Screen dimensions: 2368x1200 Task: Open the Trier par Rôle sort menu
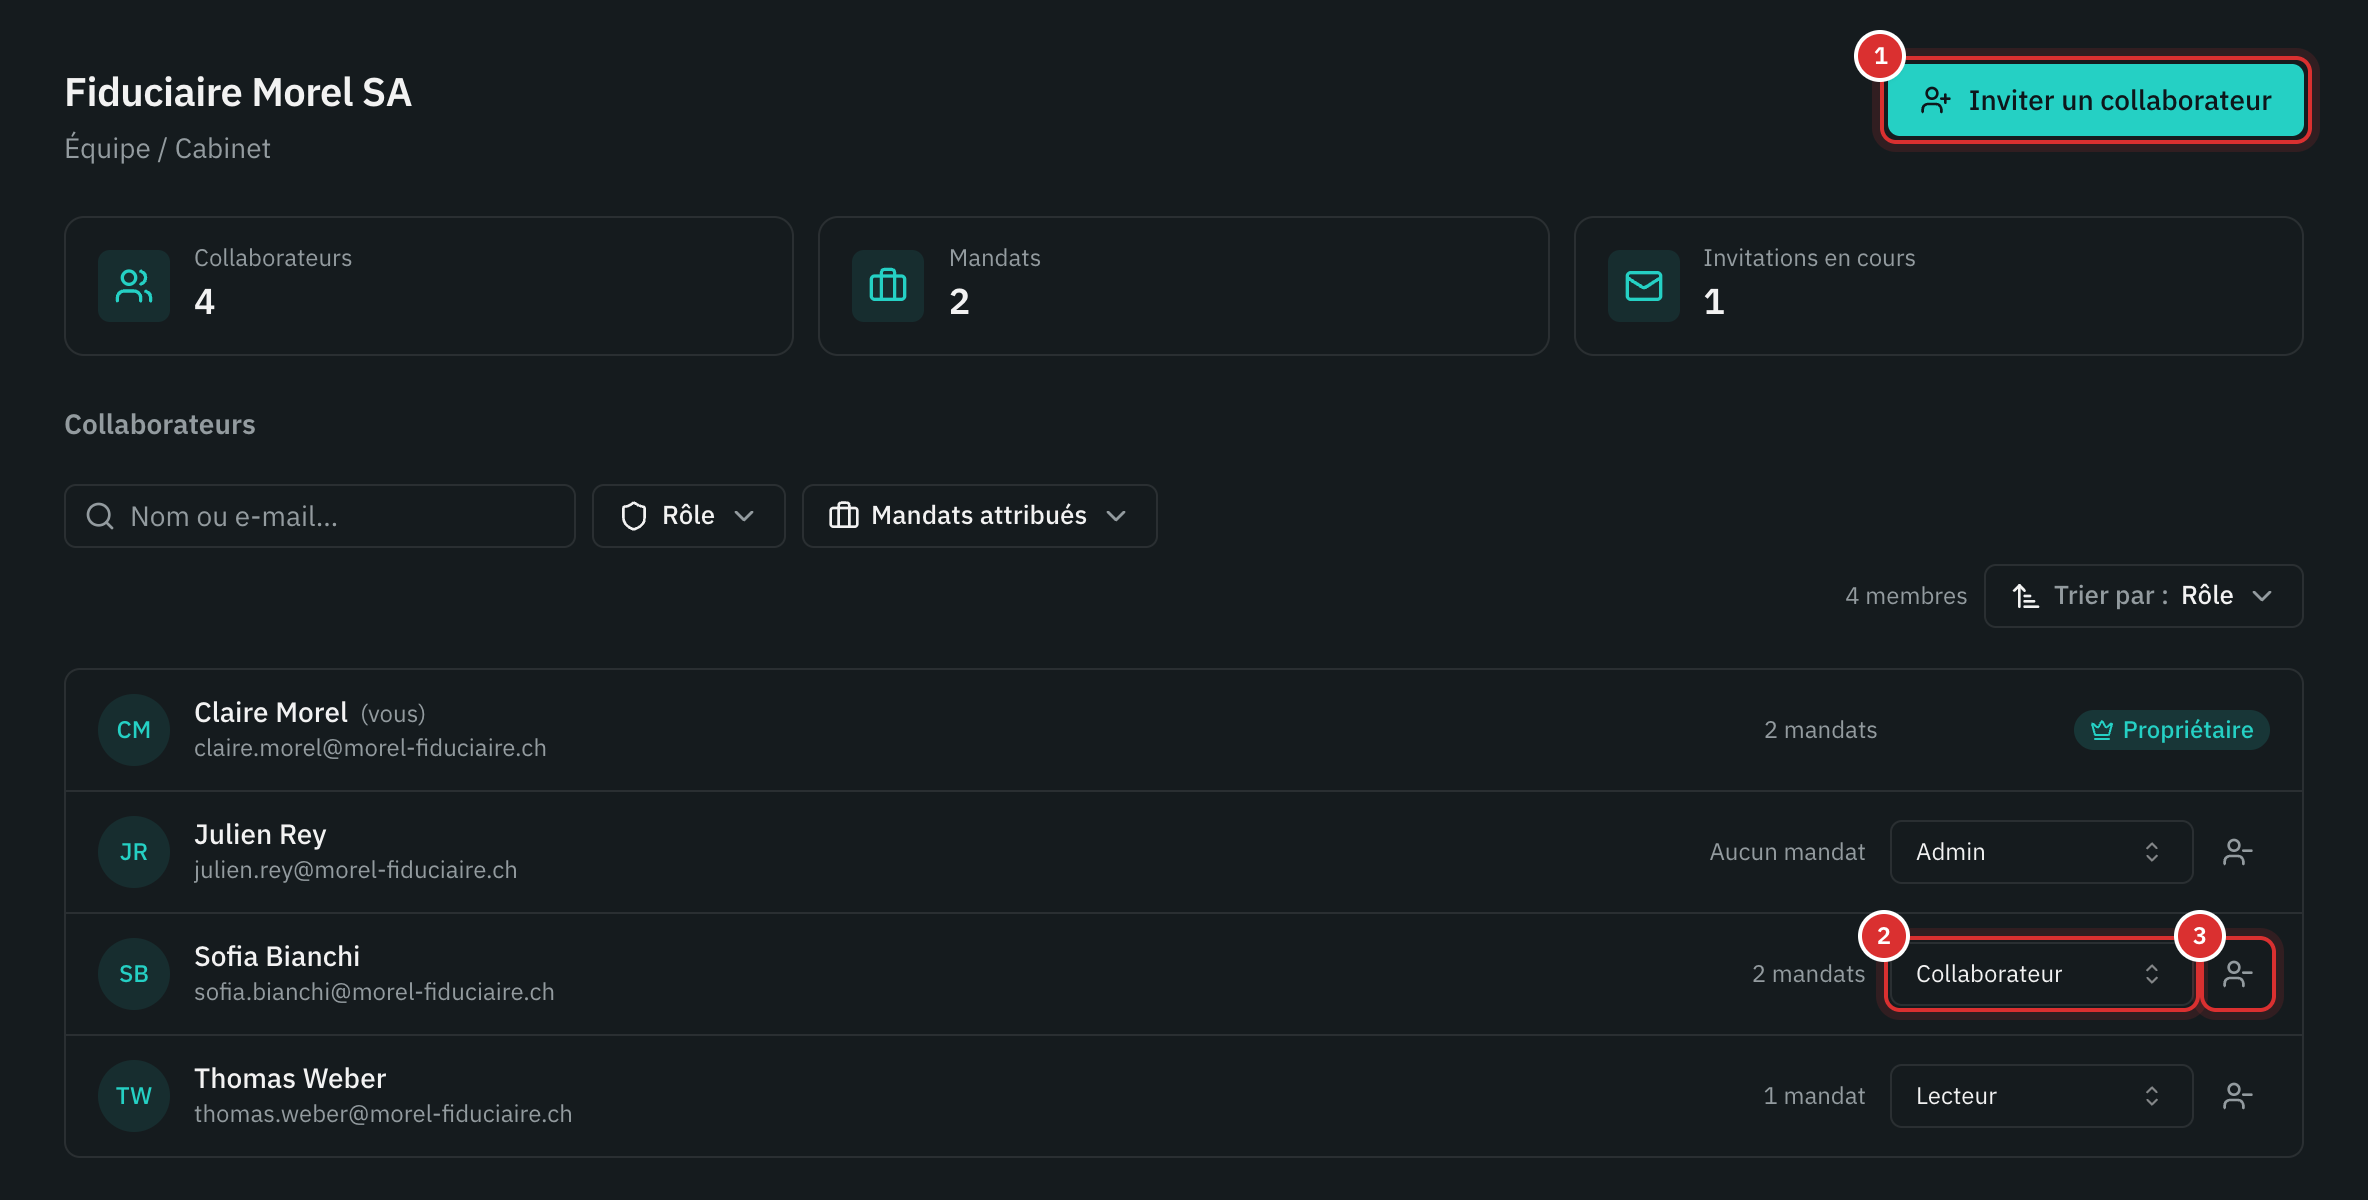pyautogui.click(x=2144, y=596)
